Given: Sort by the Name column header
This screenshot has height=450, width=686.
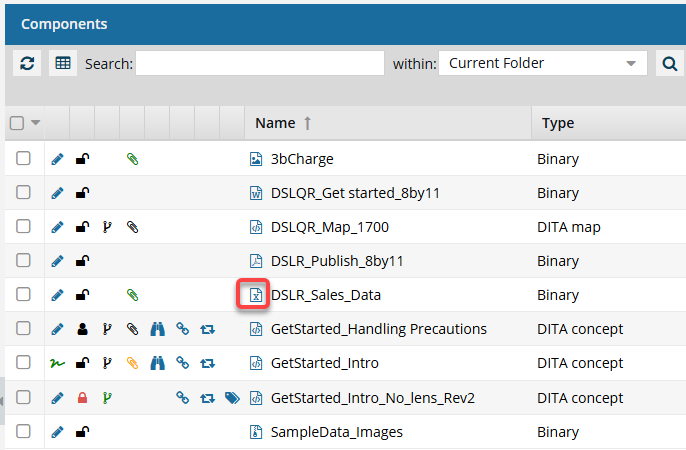Looking at the screenshot, I should 275,123.
